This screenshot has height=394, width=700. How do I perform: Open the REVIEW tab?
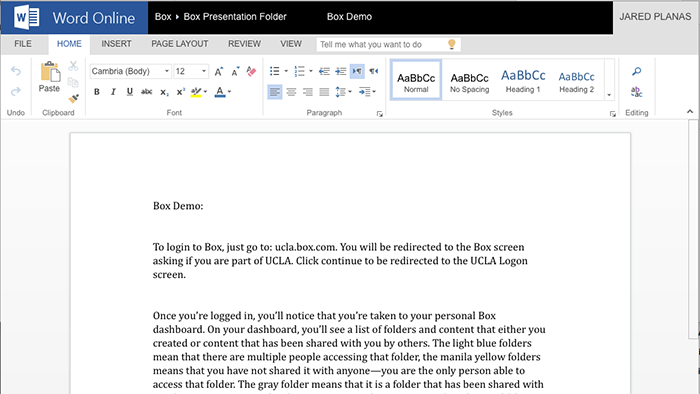[244, 44]
